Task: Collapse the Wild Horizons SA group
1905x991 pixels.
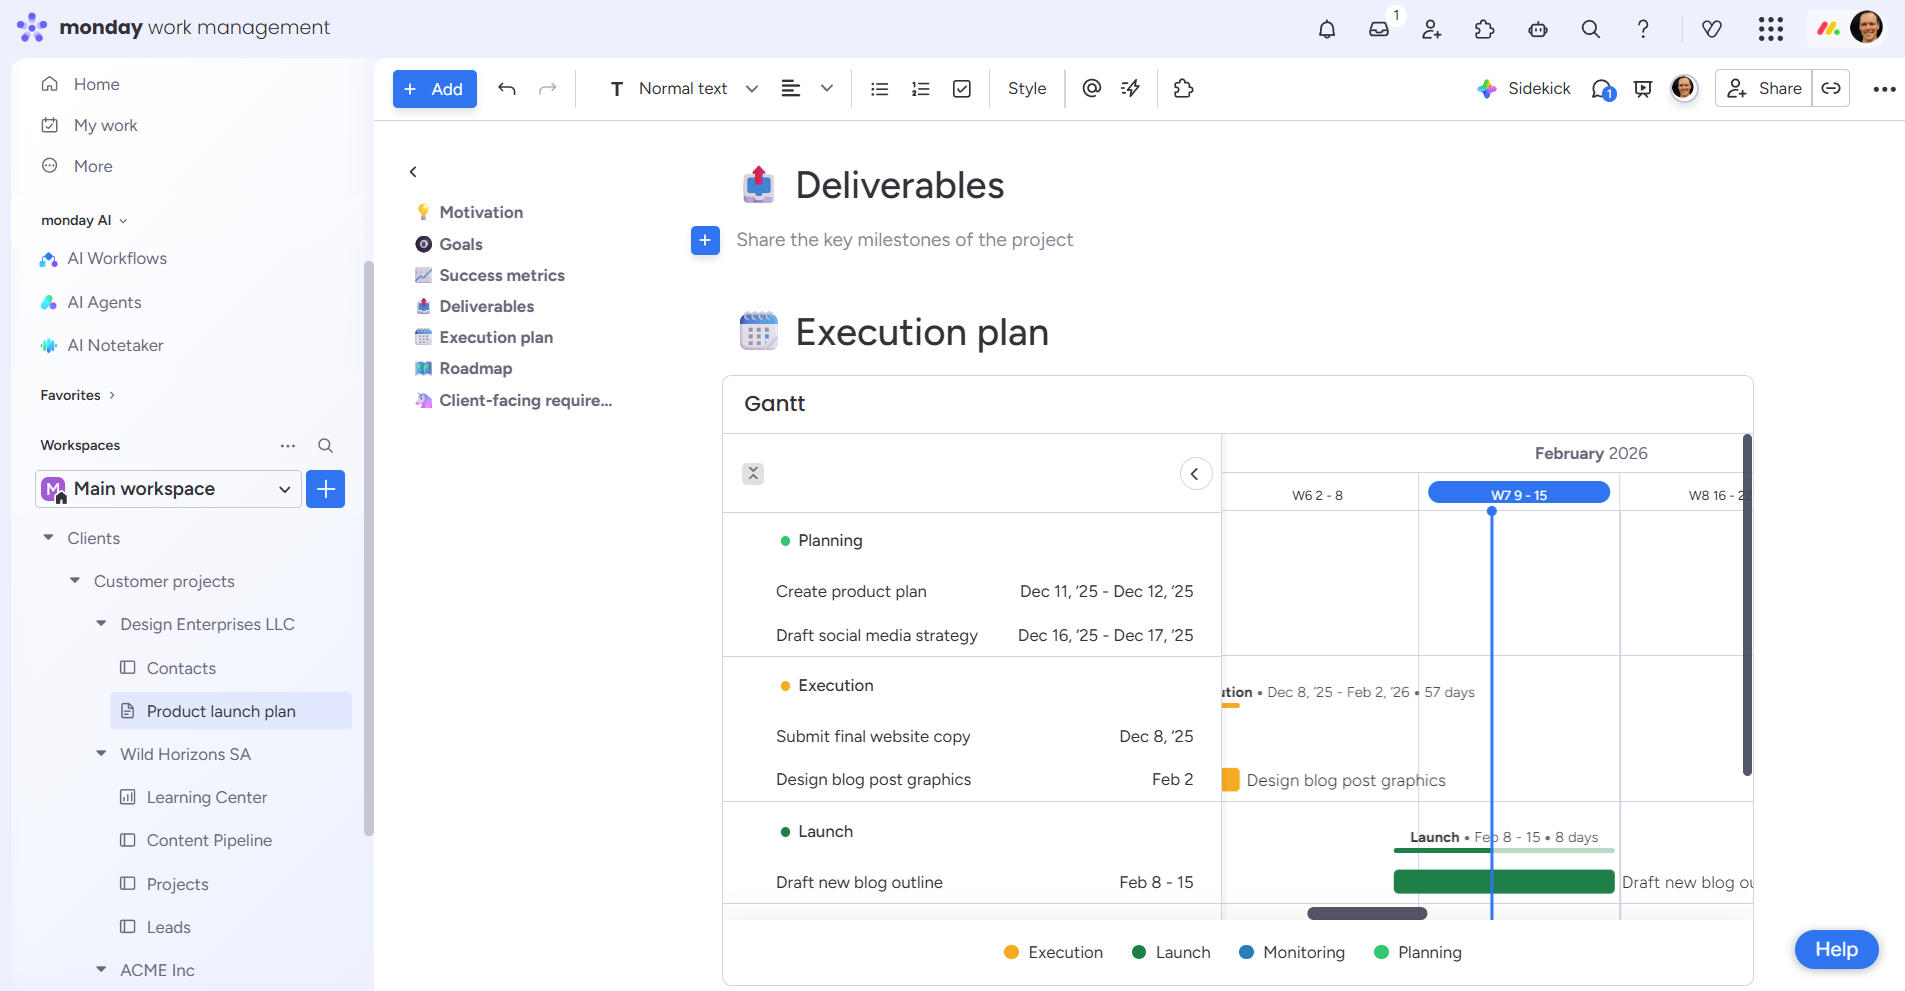Action: (100, 753)
